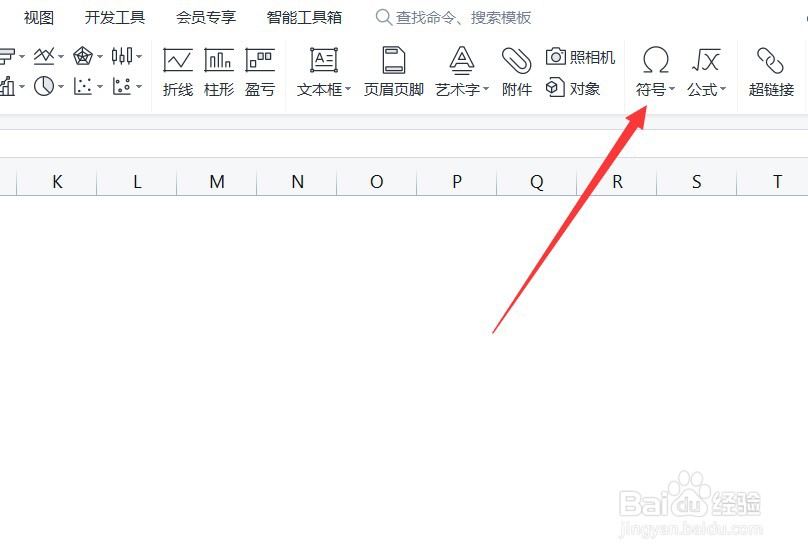Select column P header

[457, 181]
